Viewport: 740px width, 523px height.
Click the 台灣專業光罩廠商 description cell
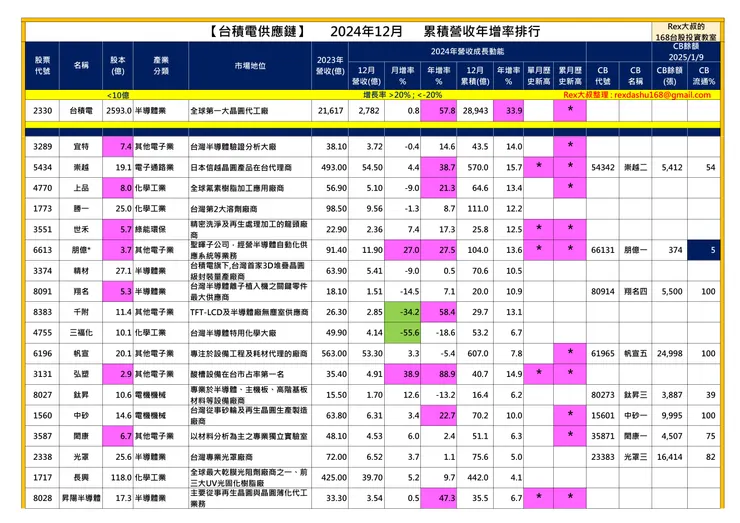click(250, 457)
